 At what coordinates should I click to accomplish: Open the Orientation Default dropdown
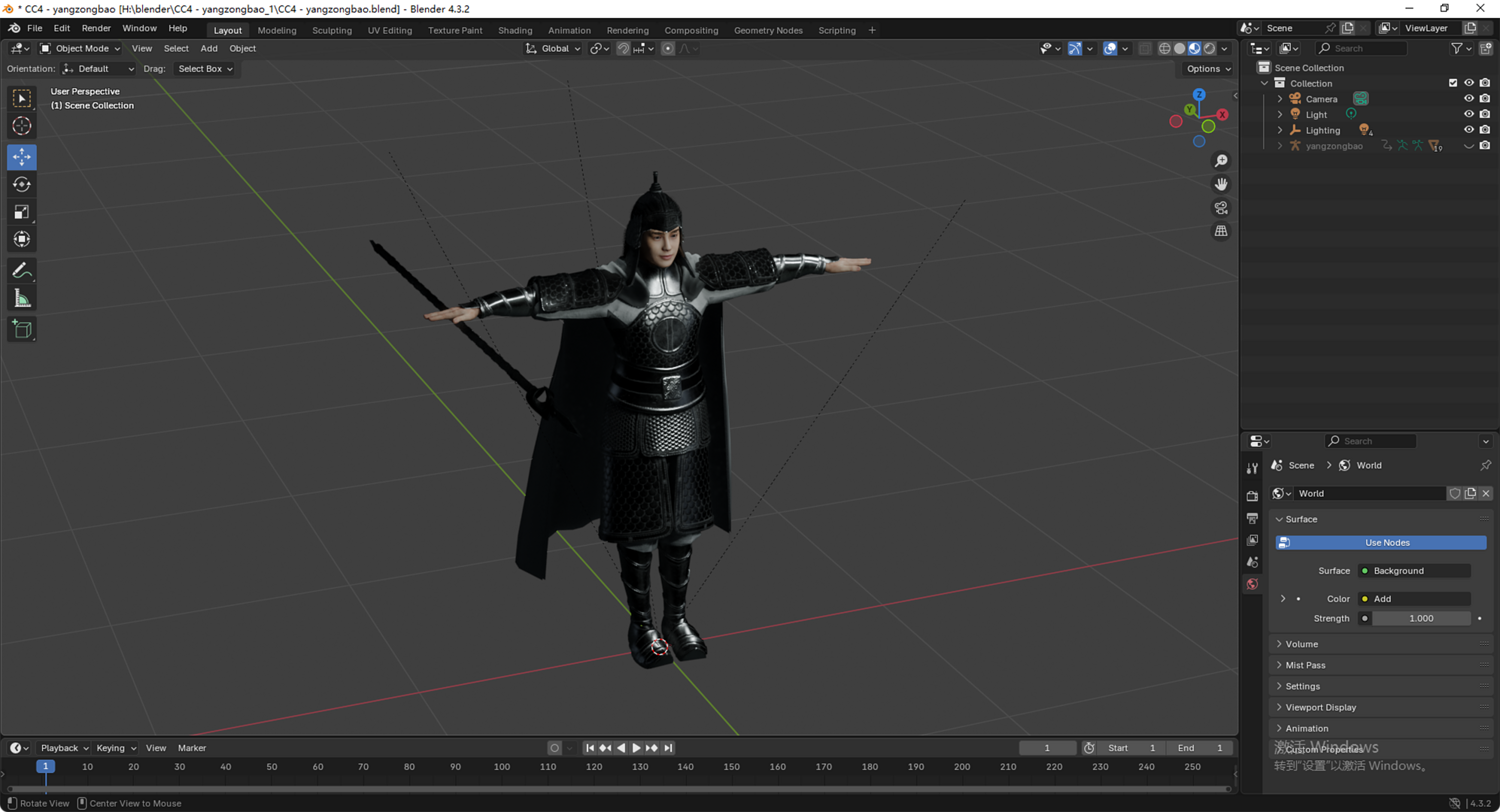tap(98, 69)
